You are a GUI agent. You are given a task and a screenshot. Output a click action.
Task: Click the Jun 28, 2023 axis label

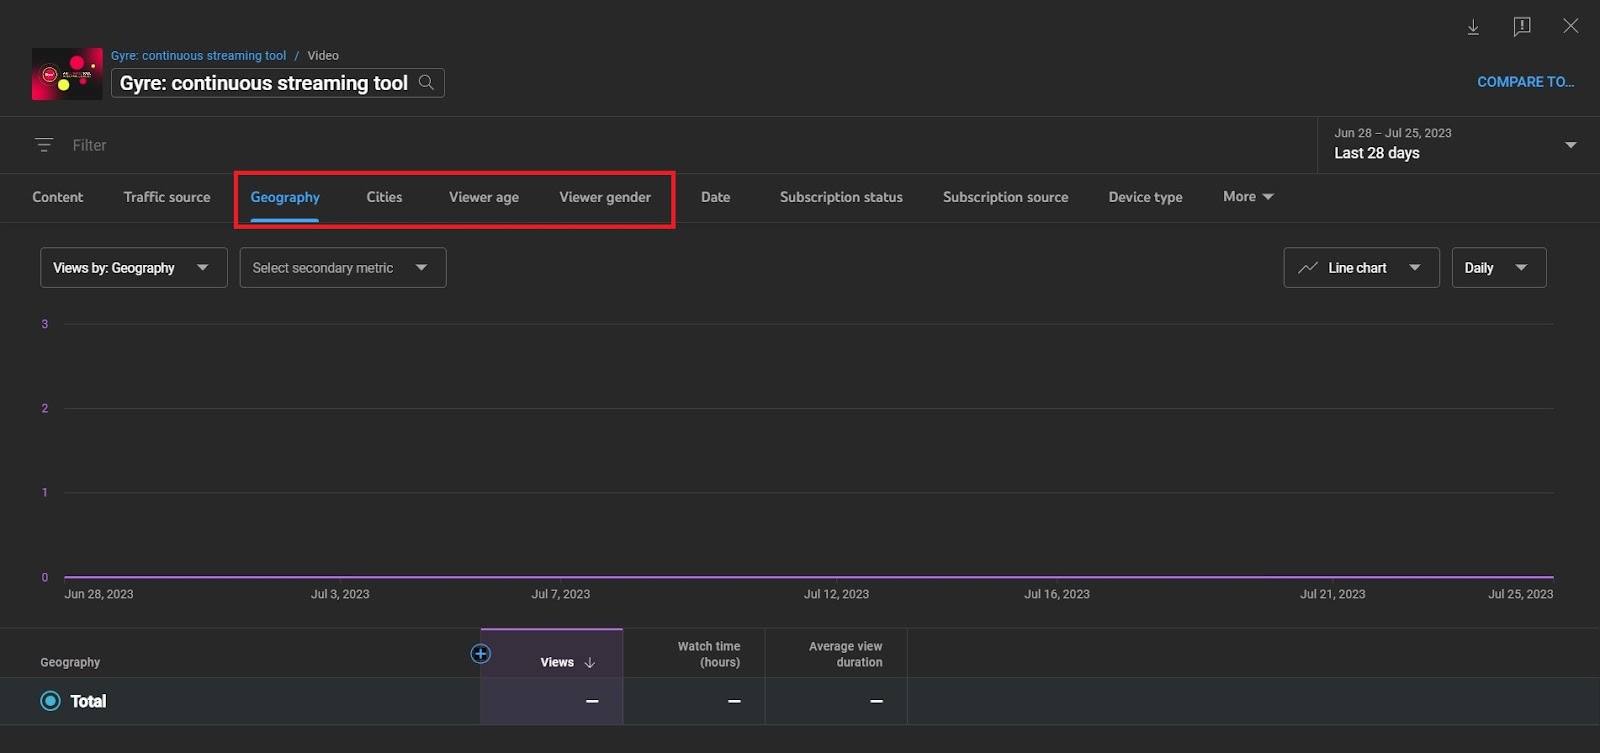tap(99, 594)
